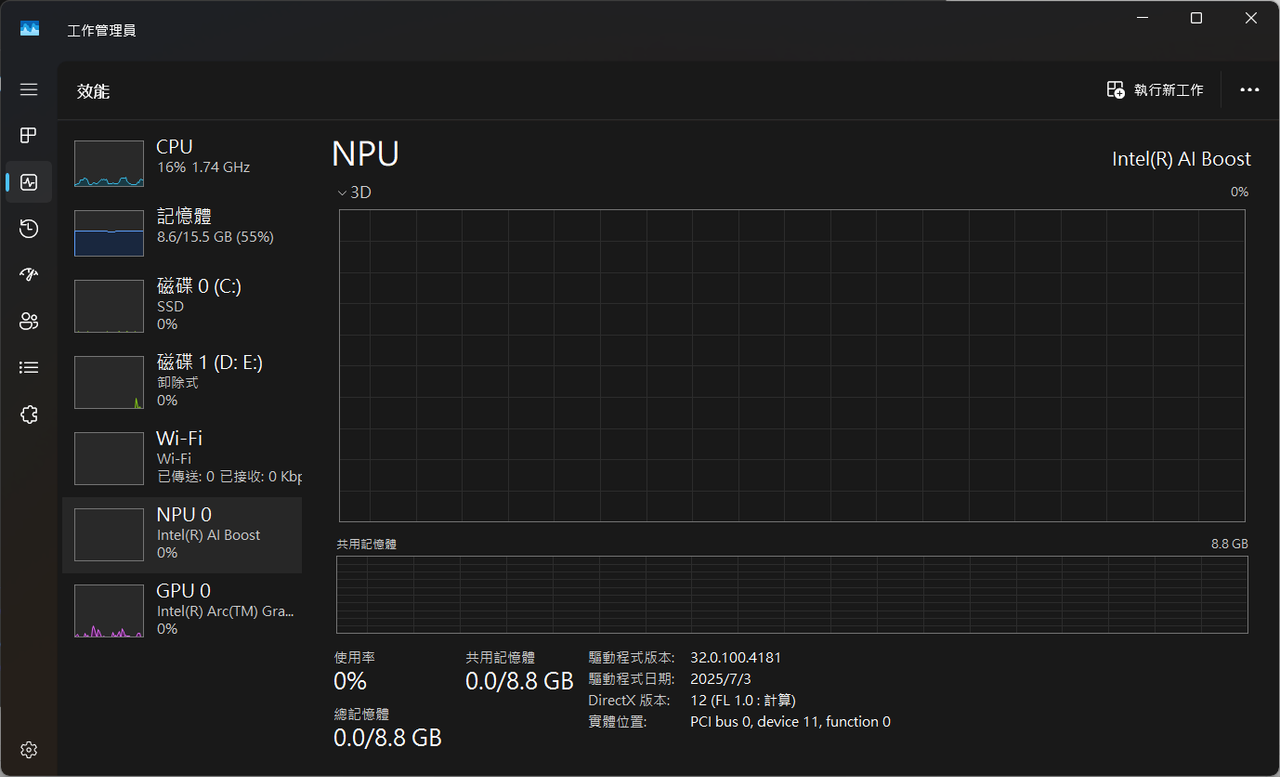Image resolution: width=1280 pixels, height=777 pixels.
Task: Click the GPU 0 mini graph thumbnail
Action: pyautogui.click(x=109, y=611)
